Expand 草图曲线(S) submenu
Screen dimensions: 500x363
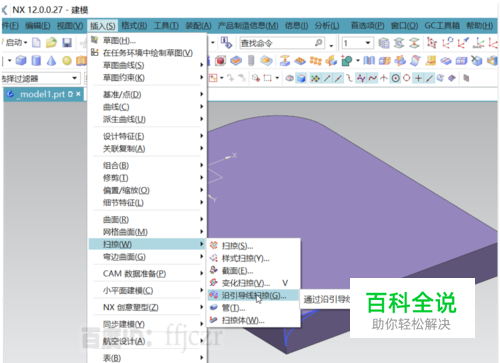tap(147, 65)
